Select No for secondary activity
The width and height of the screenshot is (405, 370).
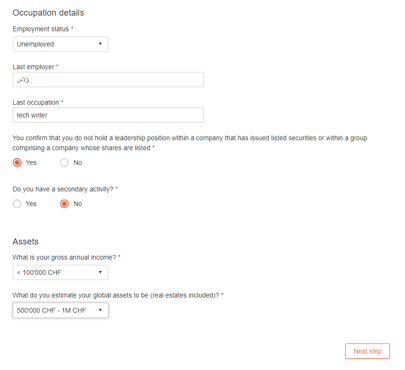point(64,204)
